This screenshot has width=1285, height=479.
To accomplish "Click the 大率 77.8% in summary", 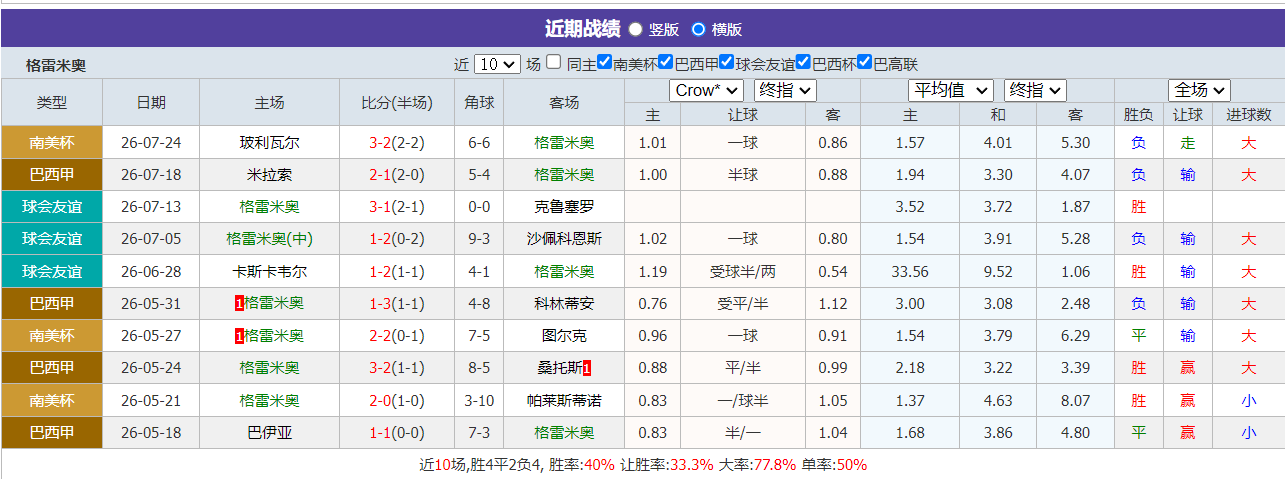I will tap(774, 465).
